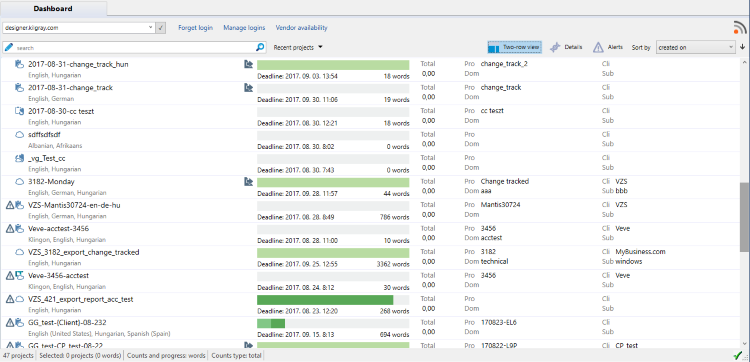Click the Forget login link
The image size is (750, 362).
click(x=195, y=28)
